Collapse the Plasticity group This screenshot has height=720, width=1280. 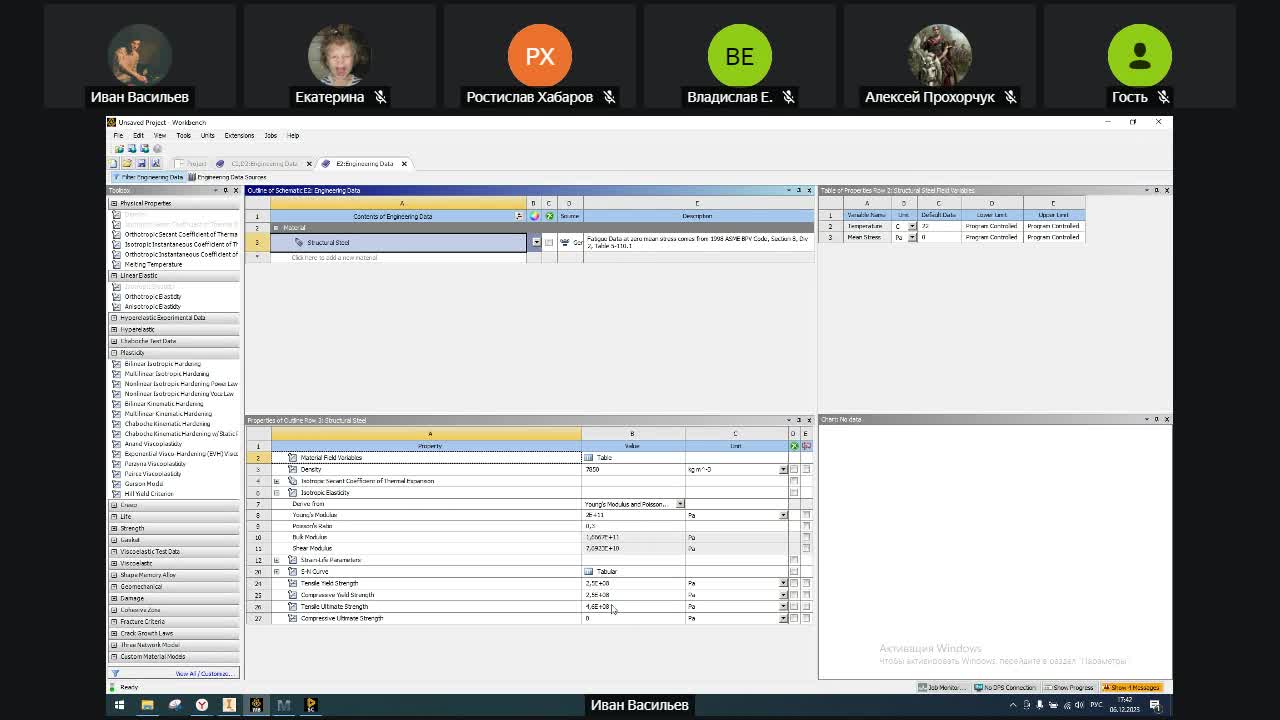[x=114, y=352]
